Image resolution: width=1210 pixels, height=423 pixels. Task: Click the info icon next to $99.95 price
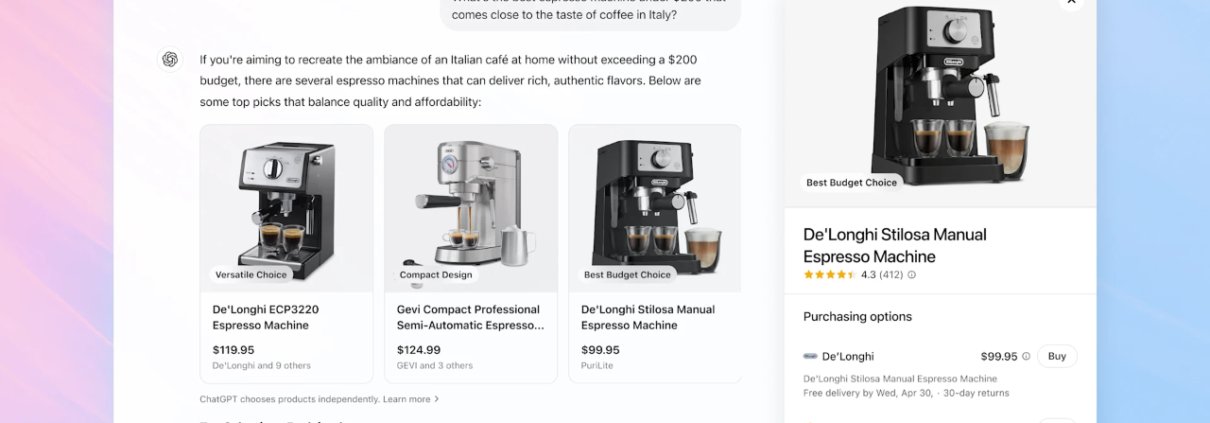[x=1026, y=356]
